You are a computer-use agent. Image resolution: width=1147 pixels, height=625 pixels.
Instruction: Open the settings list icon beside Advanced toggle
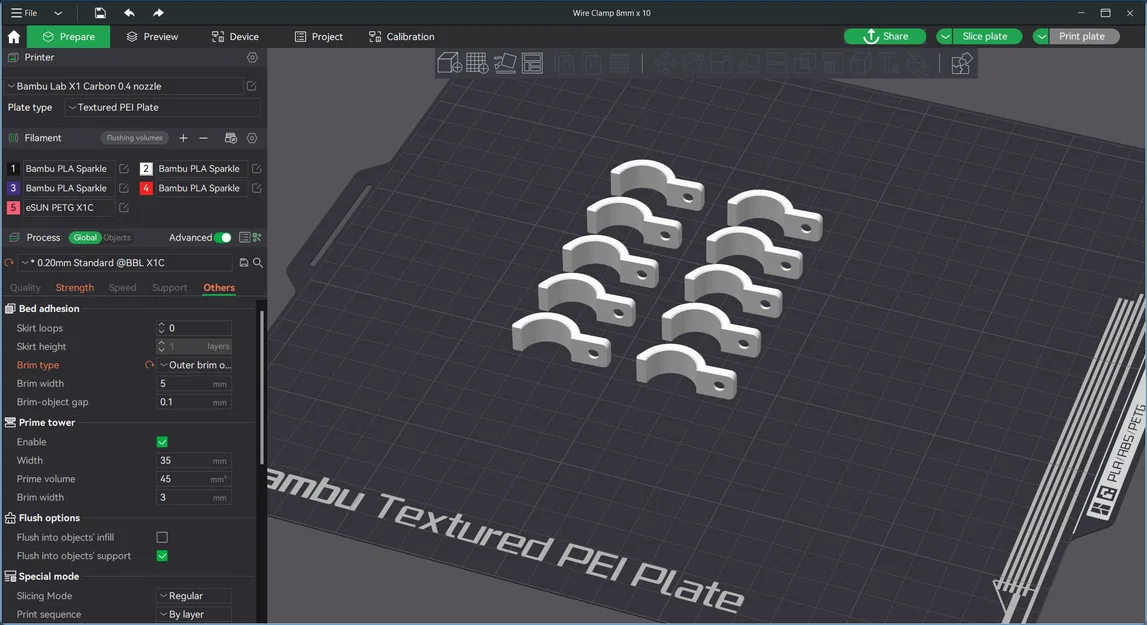tap(244, 237)
